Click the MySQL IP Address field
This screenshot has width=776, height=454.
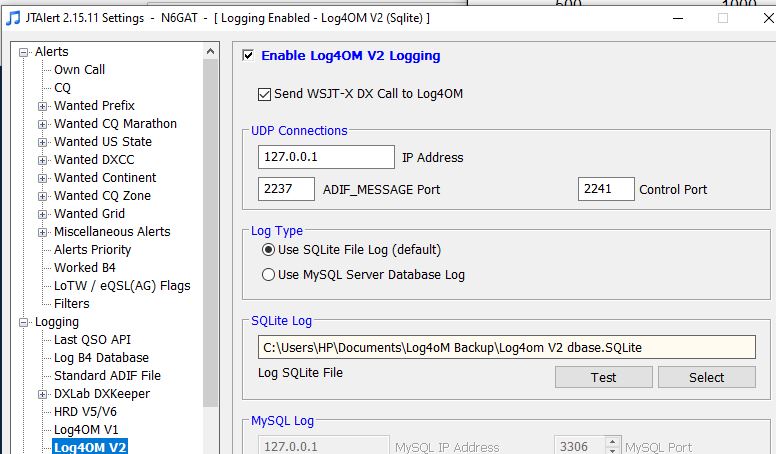pyautogui.click(x=324, y=446)
